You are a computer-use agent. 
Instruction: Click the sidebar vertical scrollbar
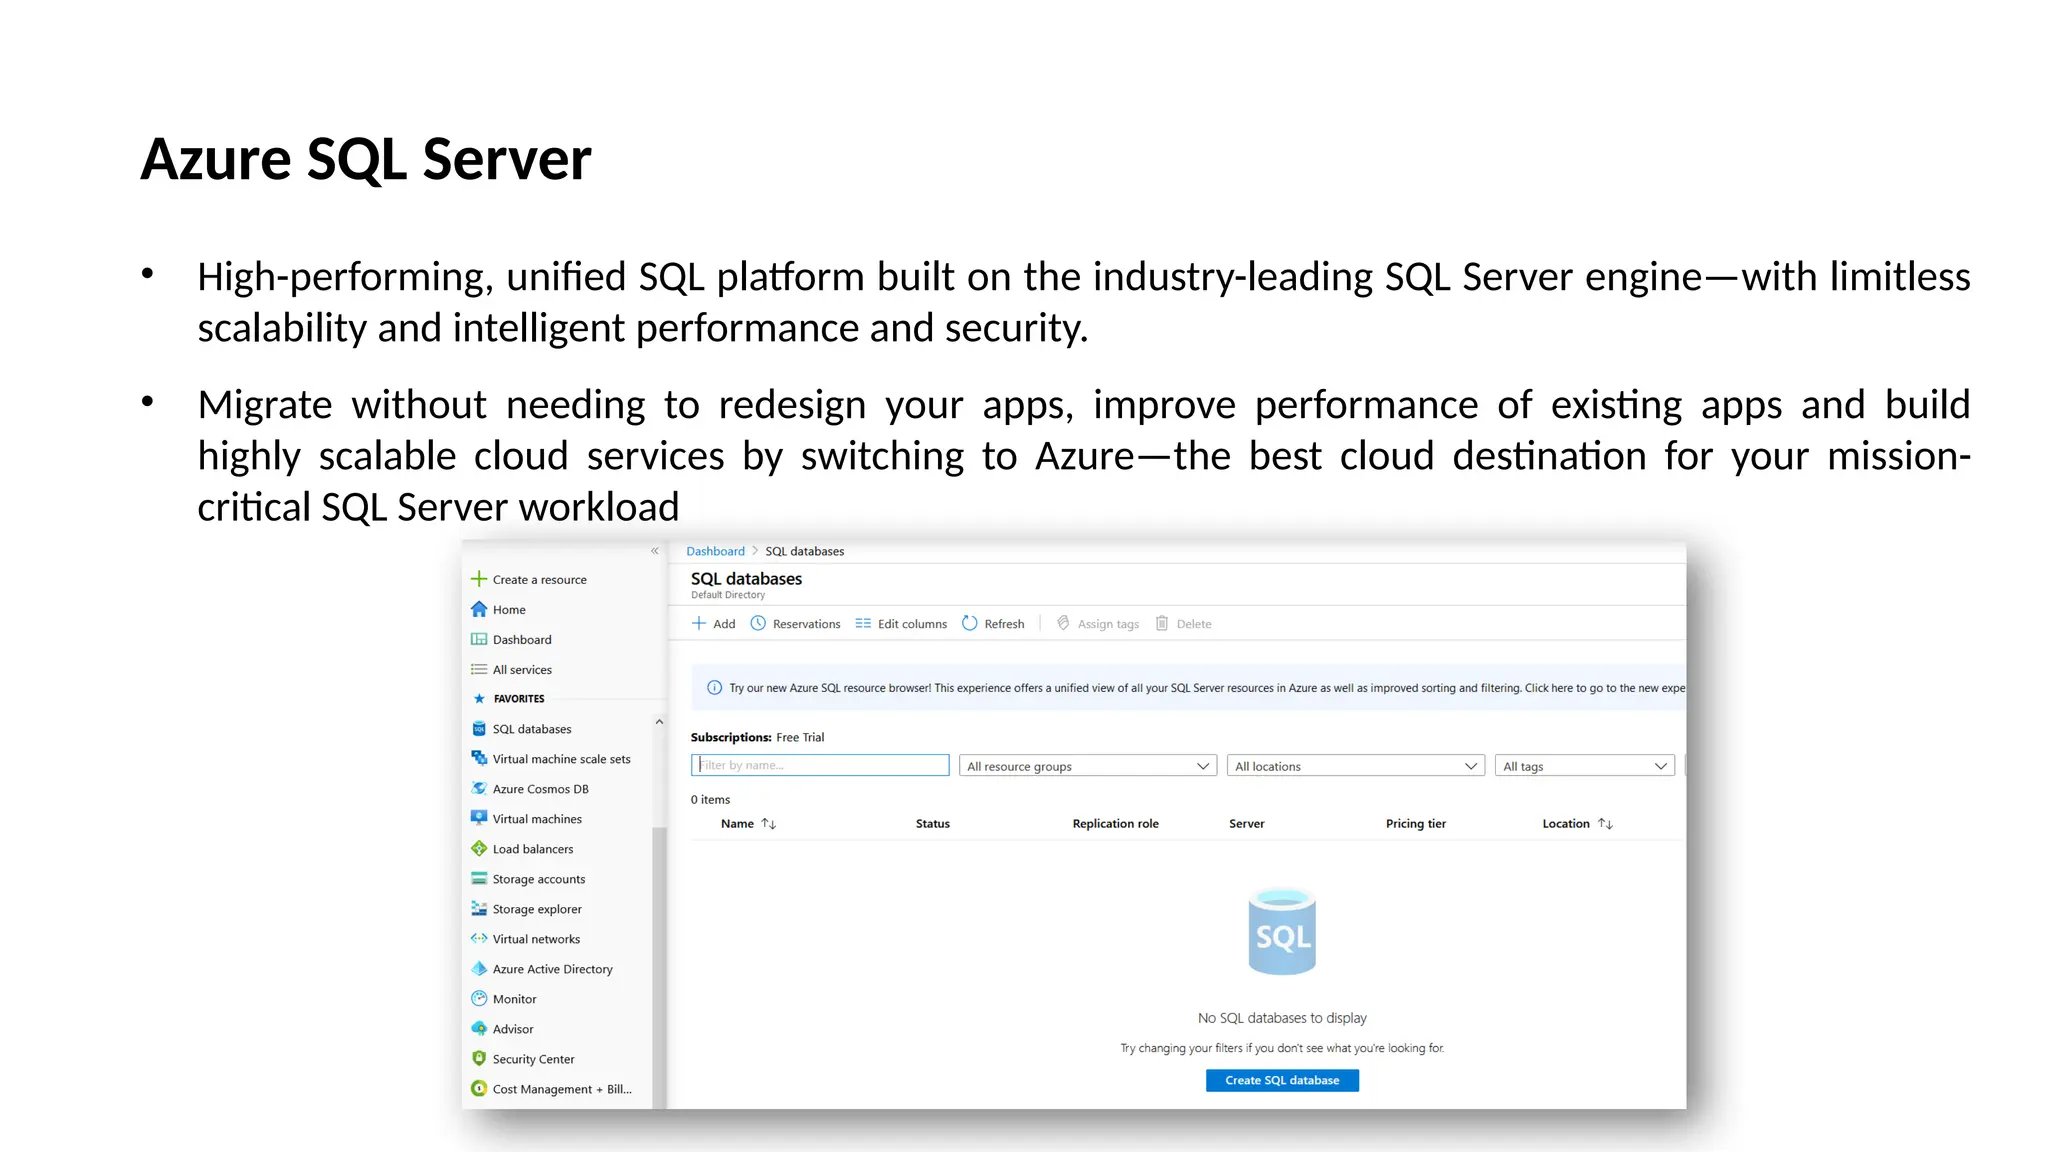pyautogui.click(x=659, y=968)
